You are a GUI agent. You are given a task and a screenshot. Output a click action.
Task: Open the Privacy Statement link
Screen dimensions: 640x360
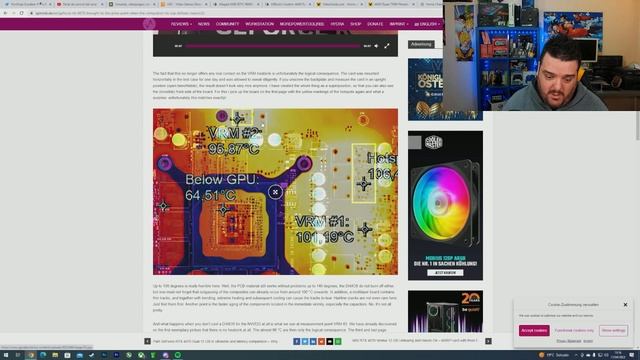pyautogui.click(x=569, y=341)
